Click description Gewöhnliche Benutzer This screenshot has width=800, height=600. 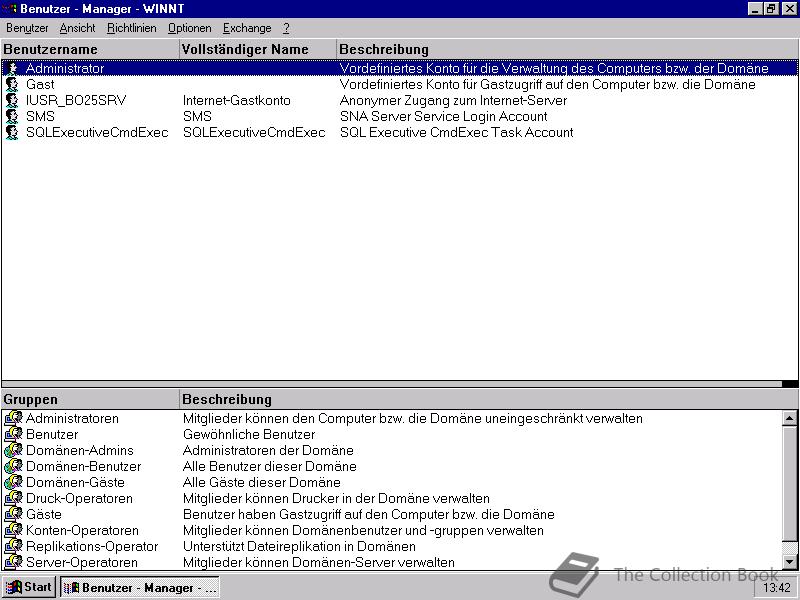tap(249, 434)
